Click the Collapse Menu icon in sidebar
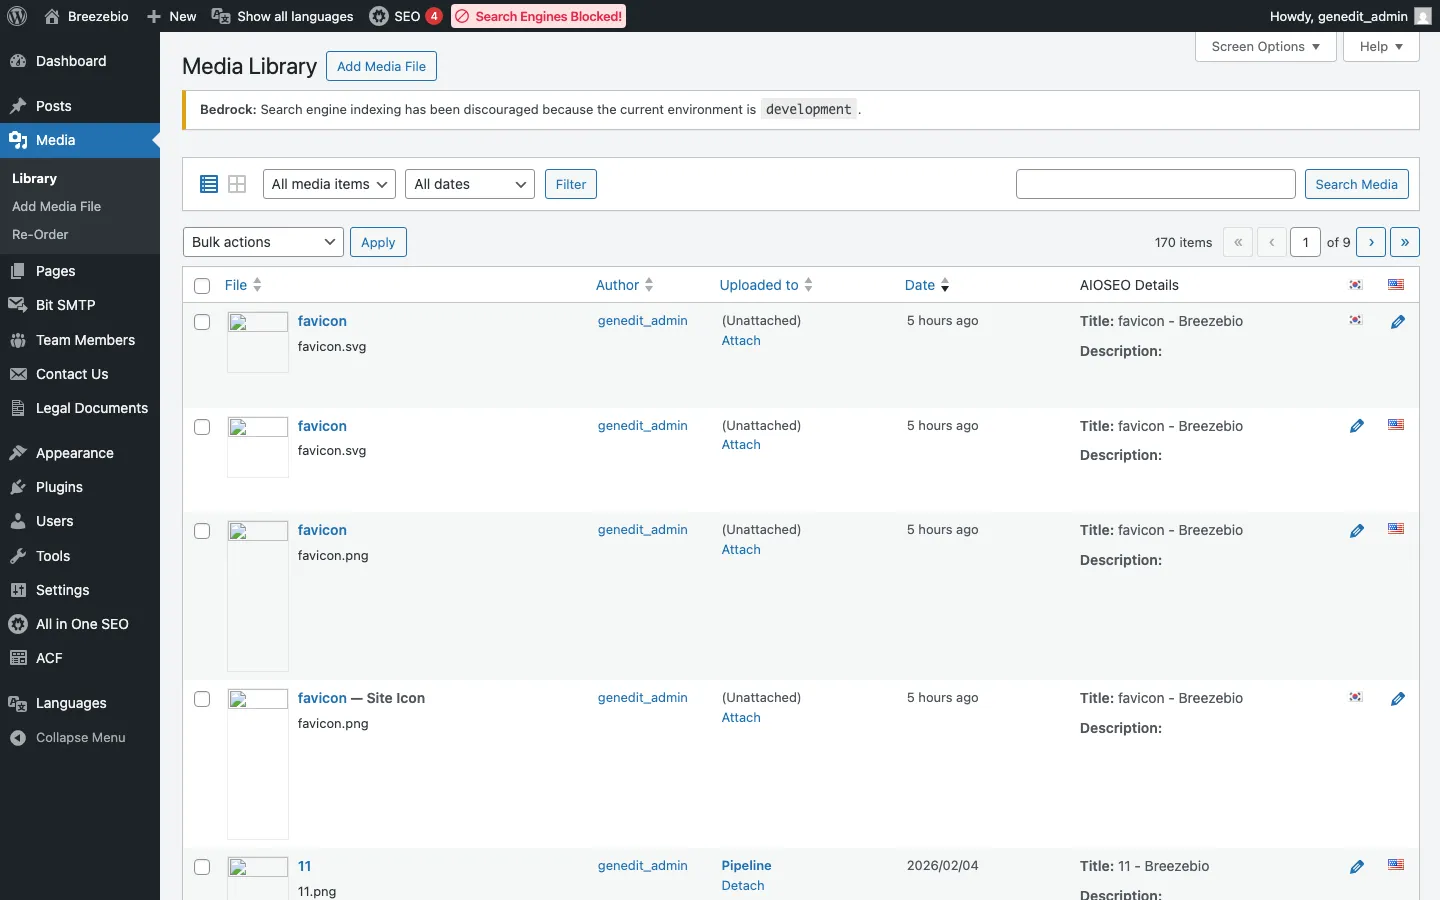1440x900 pixels. click(x=18, y=738)
